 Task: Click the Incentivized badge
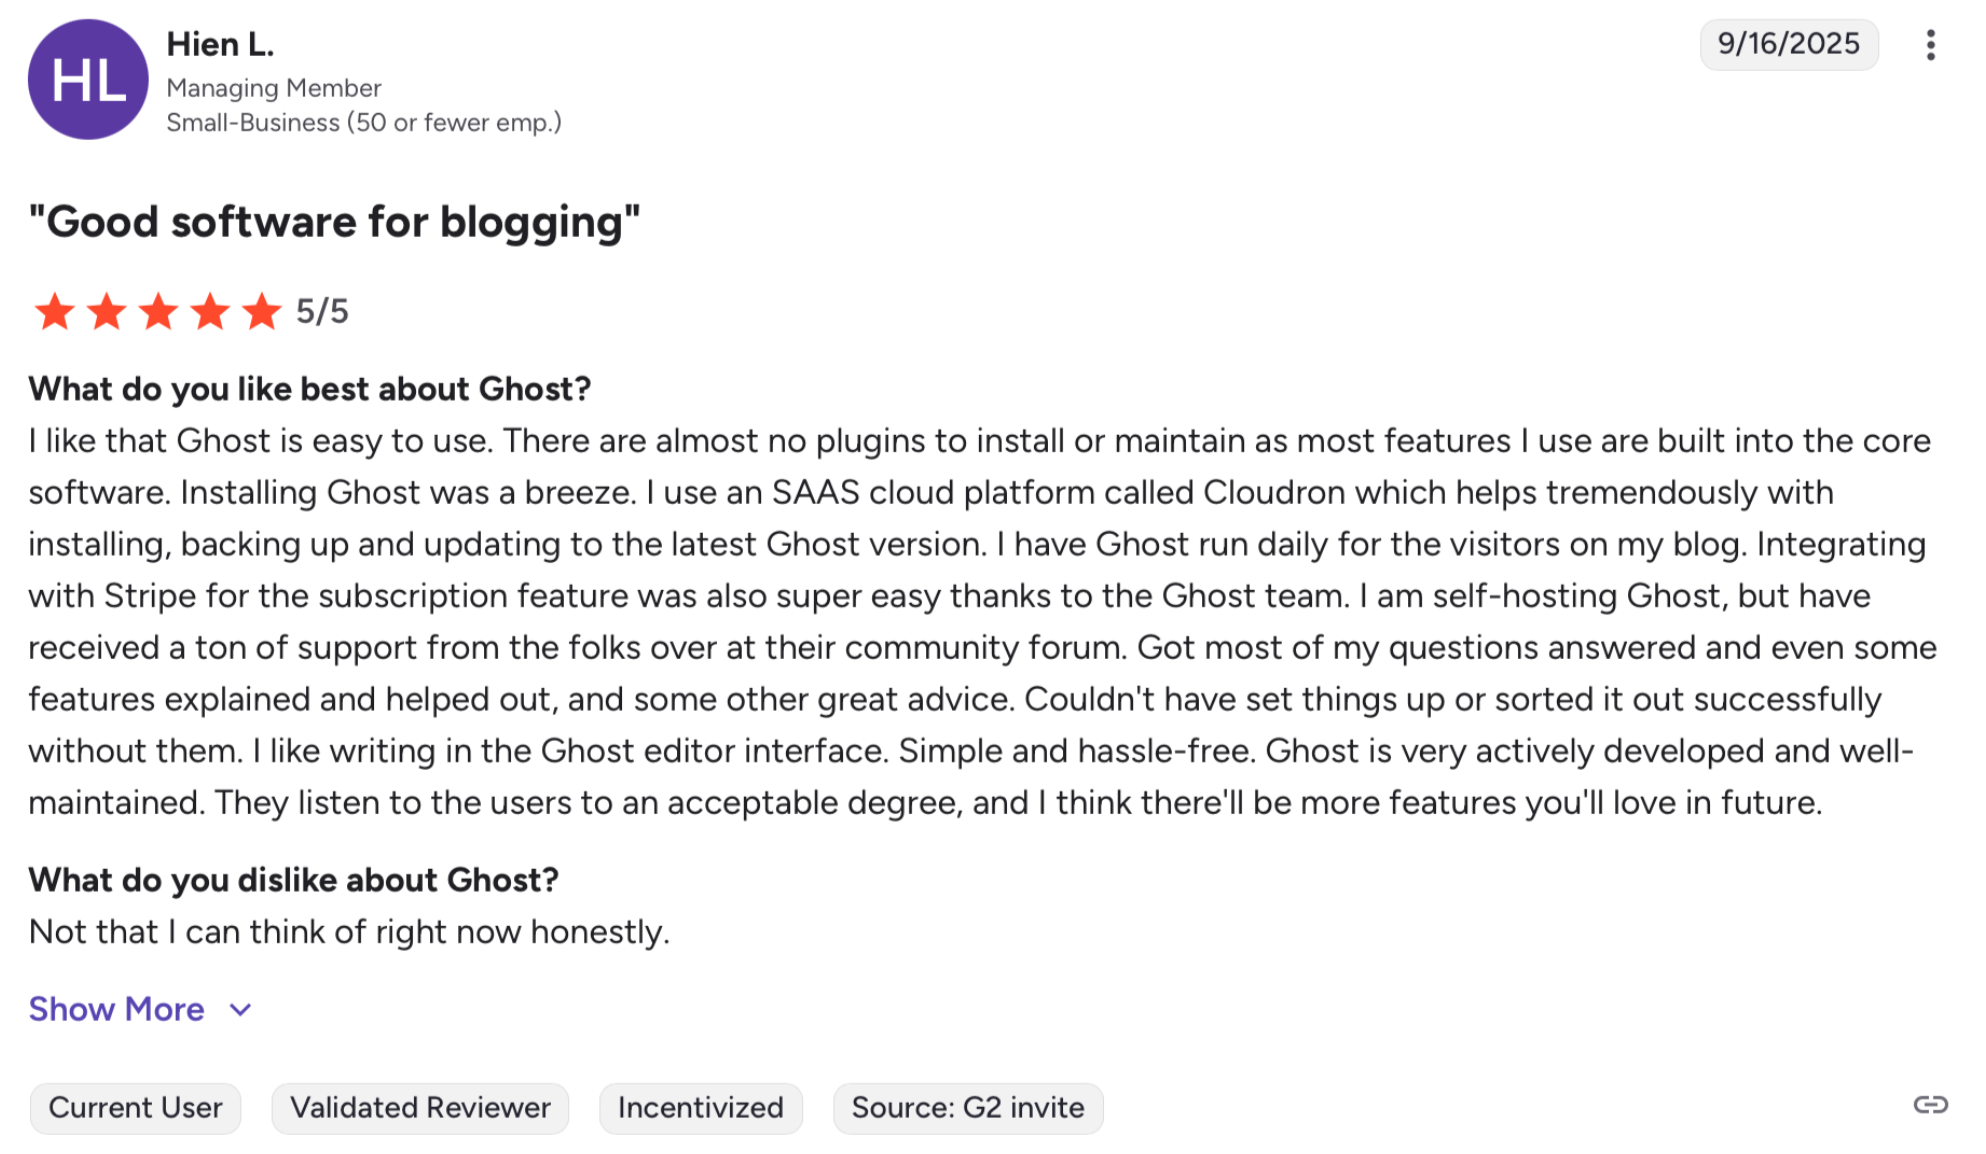tap(700, 1108)
